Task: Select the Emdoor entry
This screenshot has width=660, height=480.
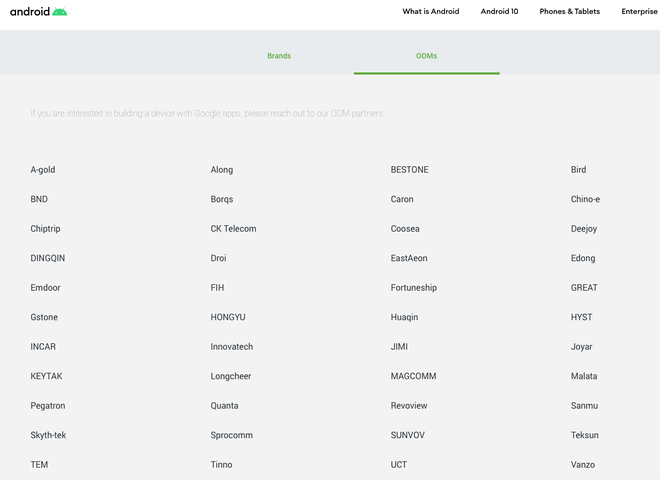Action: 45,288
